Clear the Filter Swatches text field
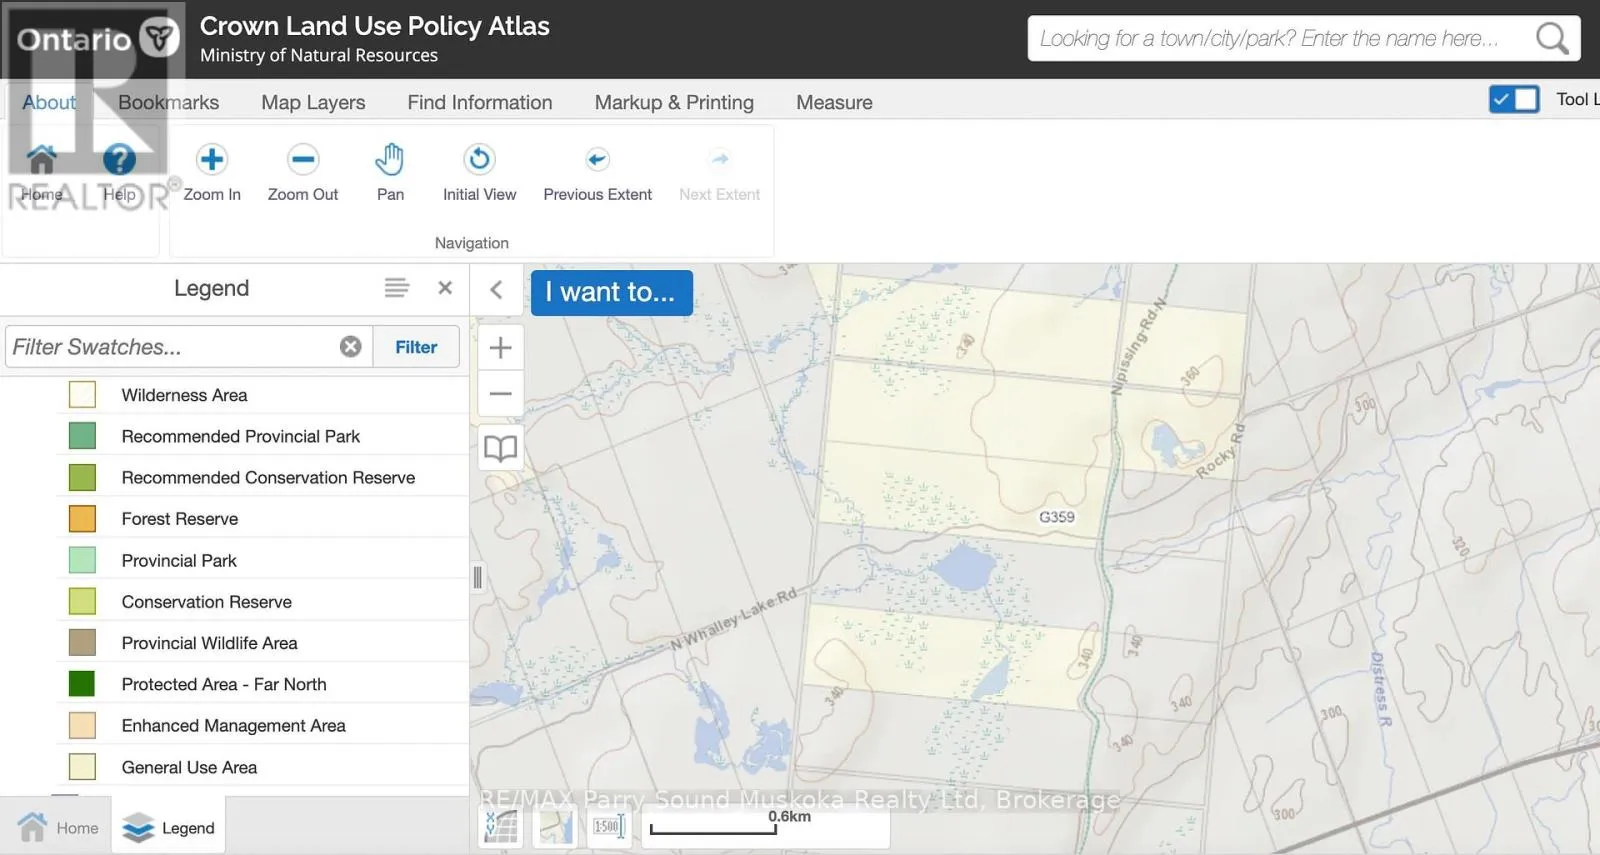This screenshot has width=1600, height=855. pos(350,346)
